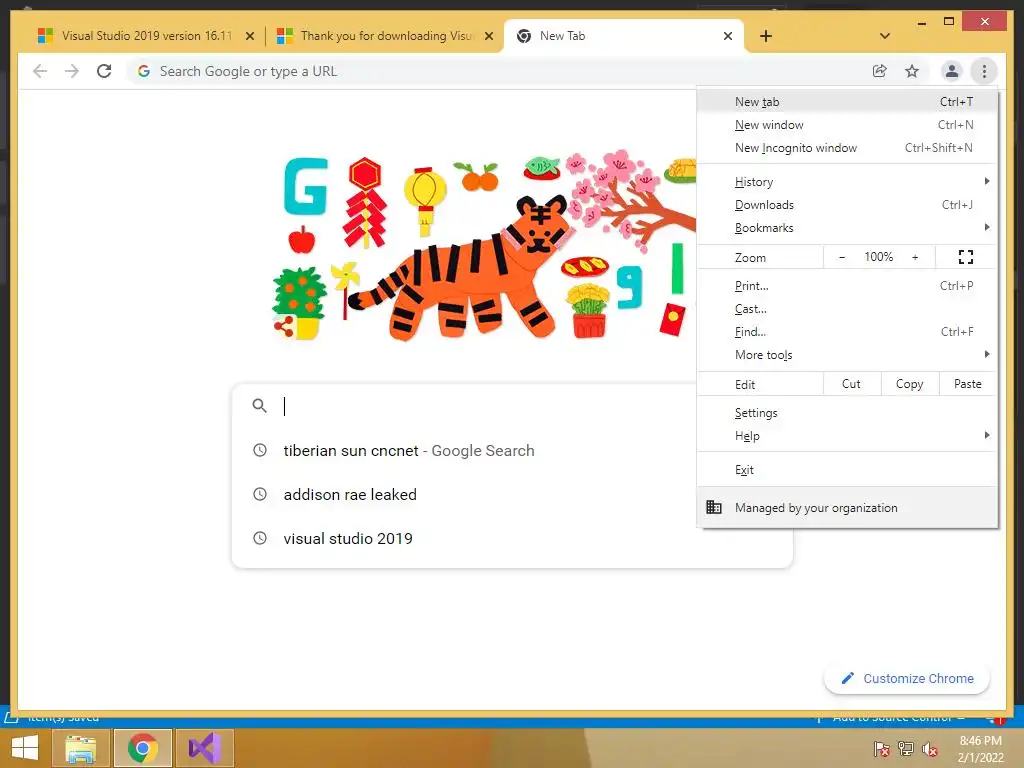Viewport: 1024px width, 768px height.
Task: Open the tab search chevron
Action: (885, 36)
